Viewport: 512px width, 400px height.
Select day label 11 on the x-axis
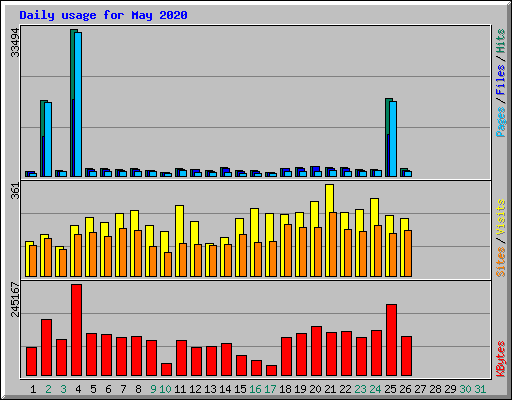(x=180, y=389)
